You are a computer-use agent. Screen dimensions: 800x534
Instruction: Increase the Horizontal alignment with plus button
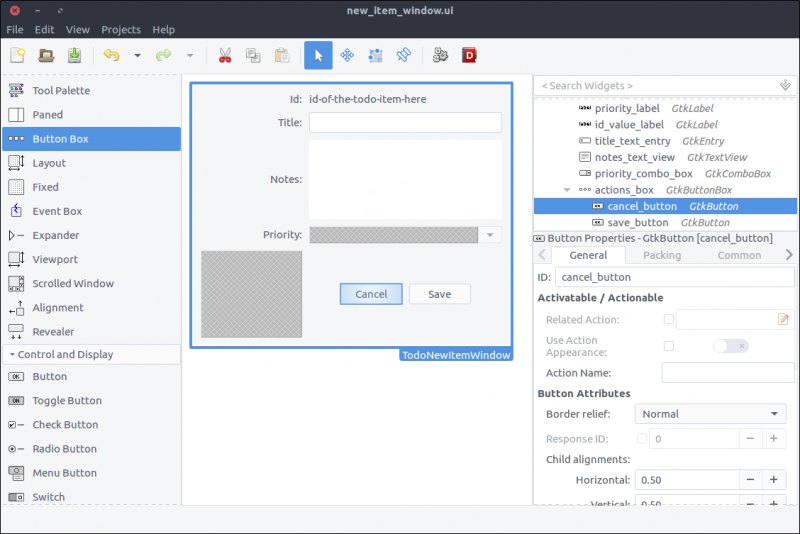(x=773, y=480)
